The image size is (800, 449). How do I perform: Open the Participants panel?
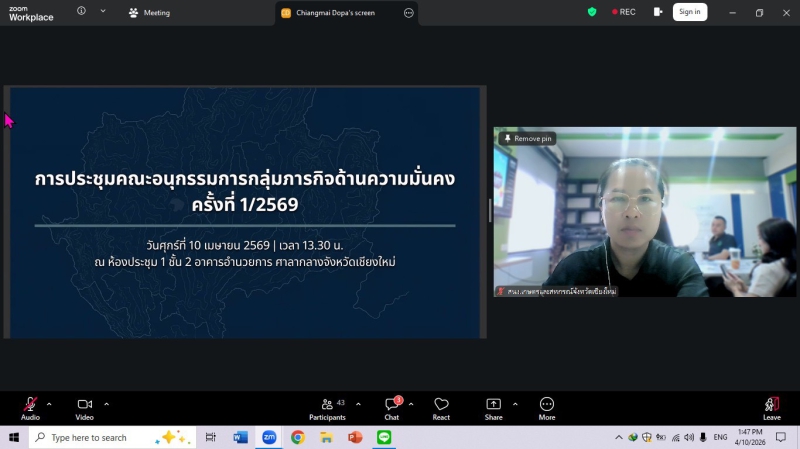(327, 405)
